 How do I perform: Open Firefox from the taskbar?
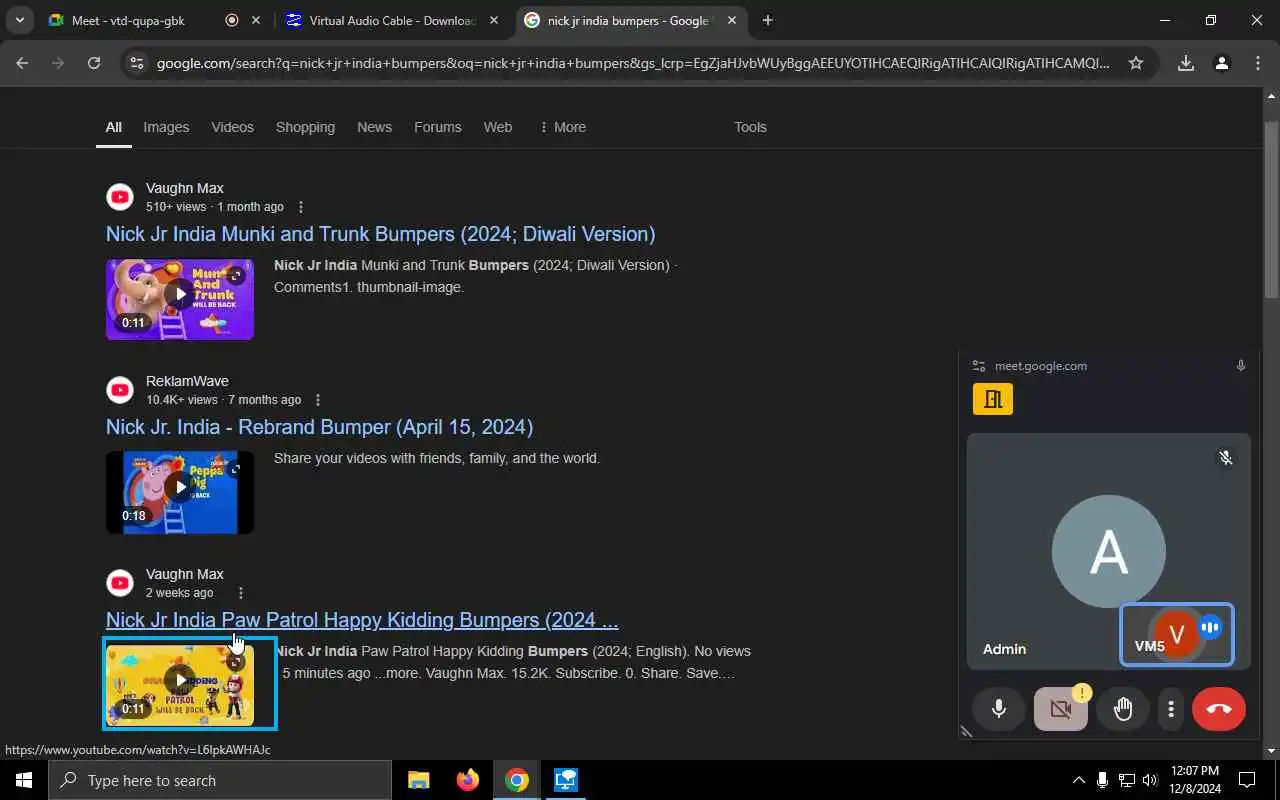tap(467, 780)
